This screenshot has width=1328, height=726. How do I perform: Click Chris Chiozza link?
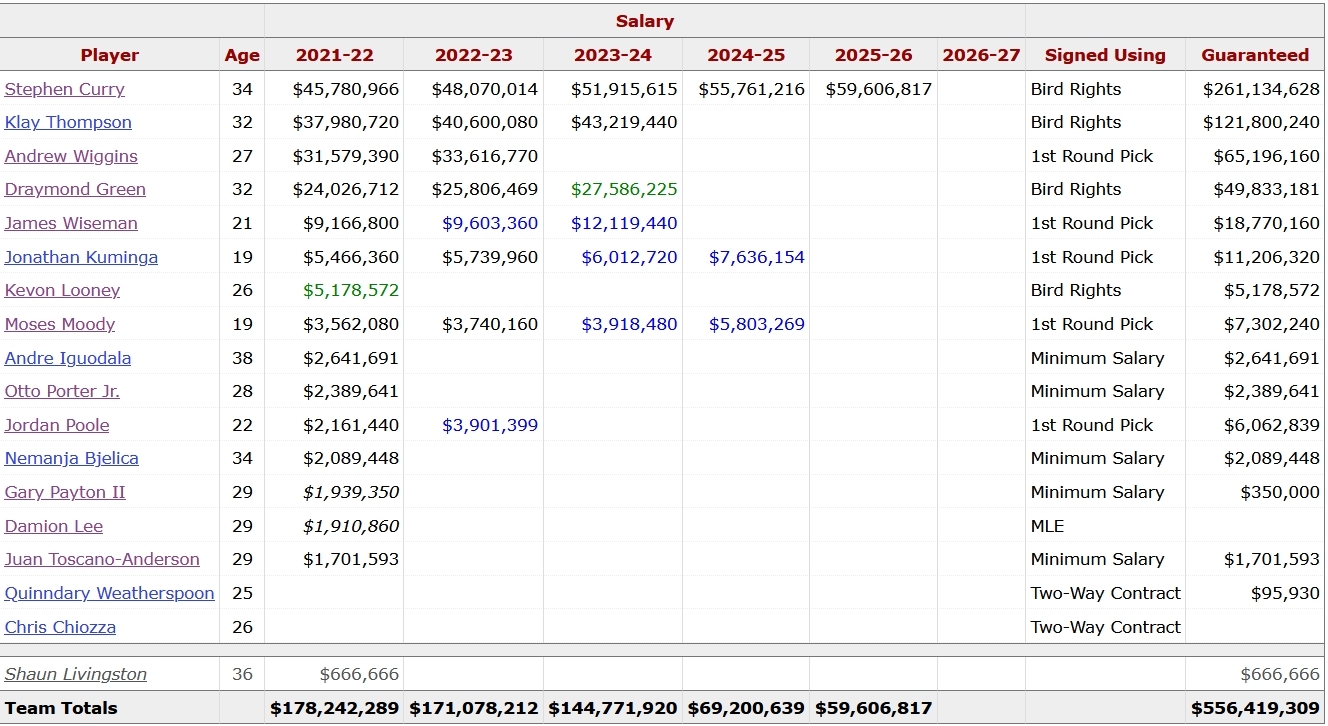click(x=60, y=627)
